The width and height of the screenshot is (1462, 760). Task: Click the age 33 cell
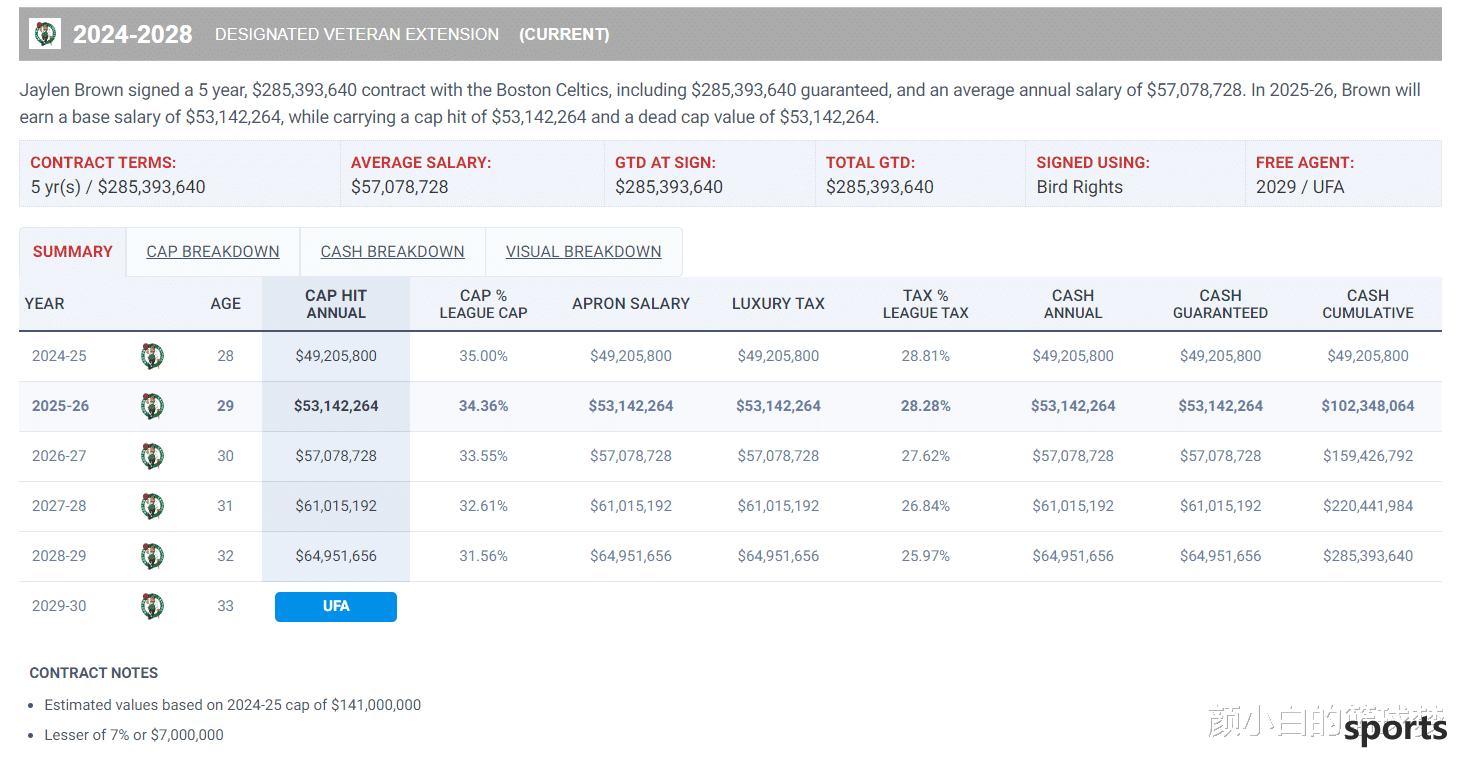[x=226, y=606]
